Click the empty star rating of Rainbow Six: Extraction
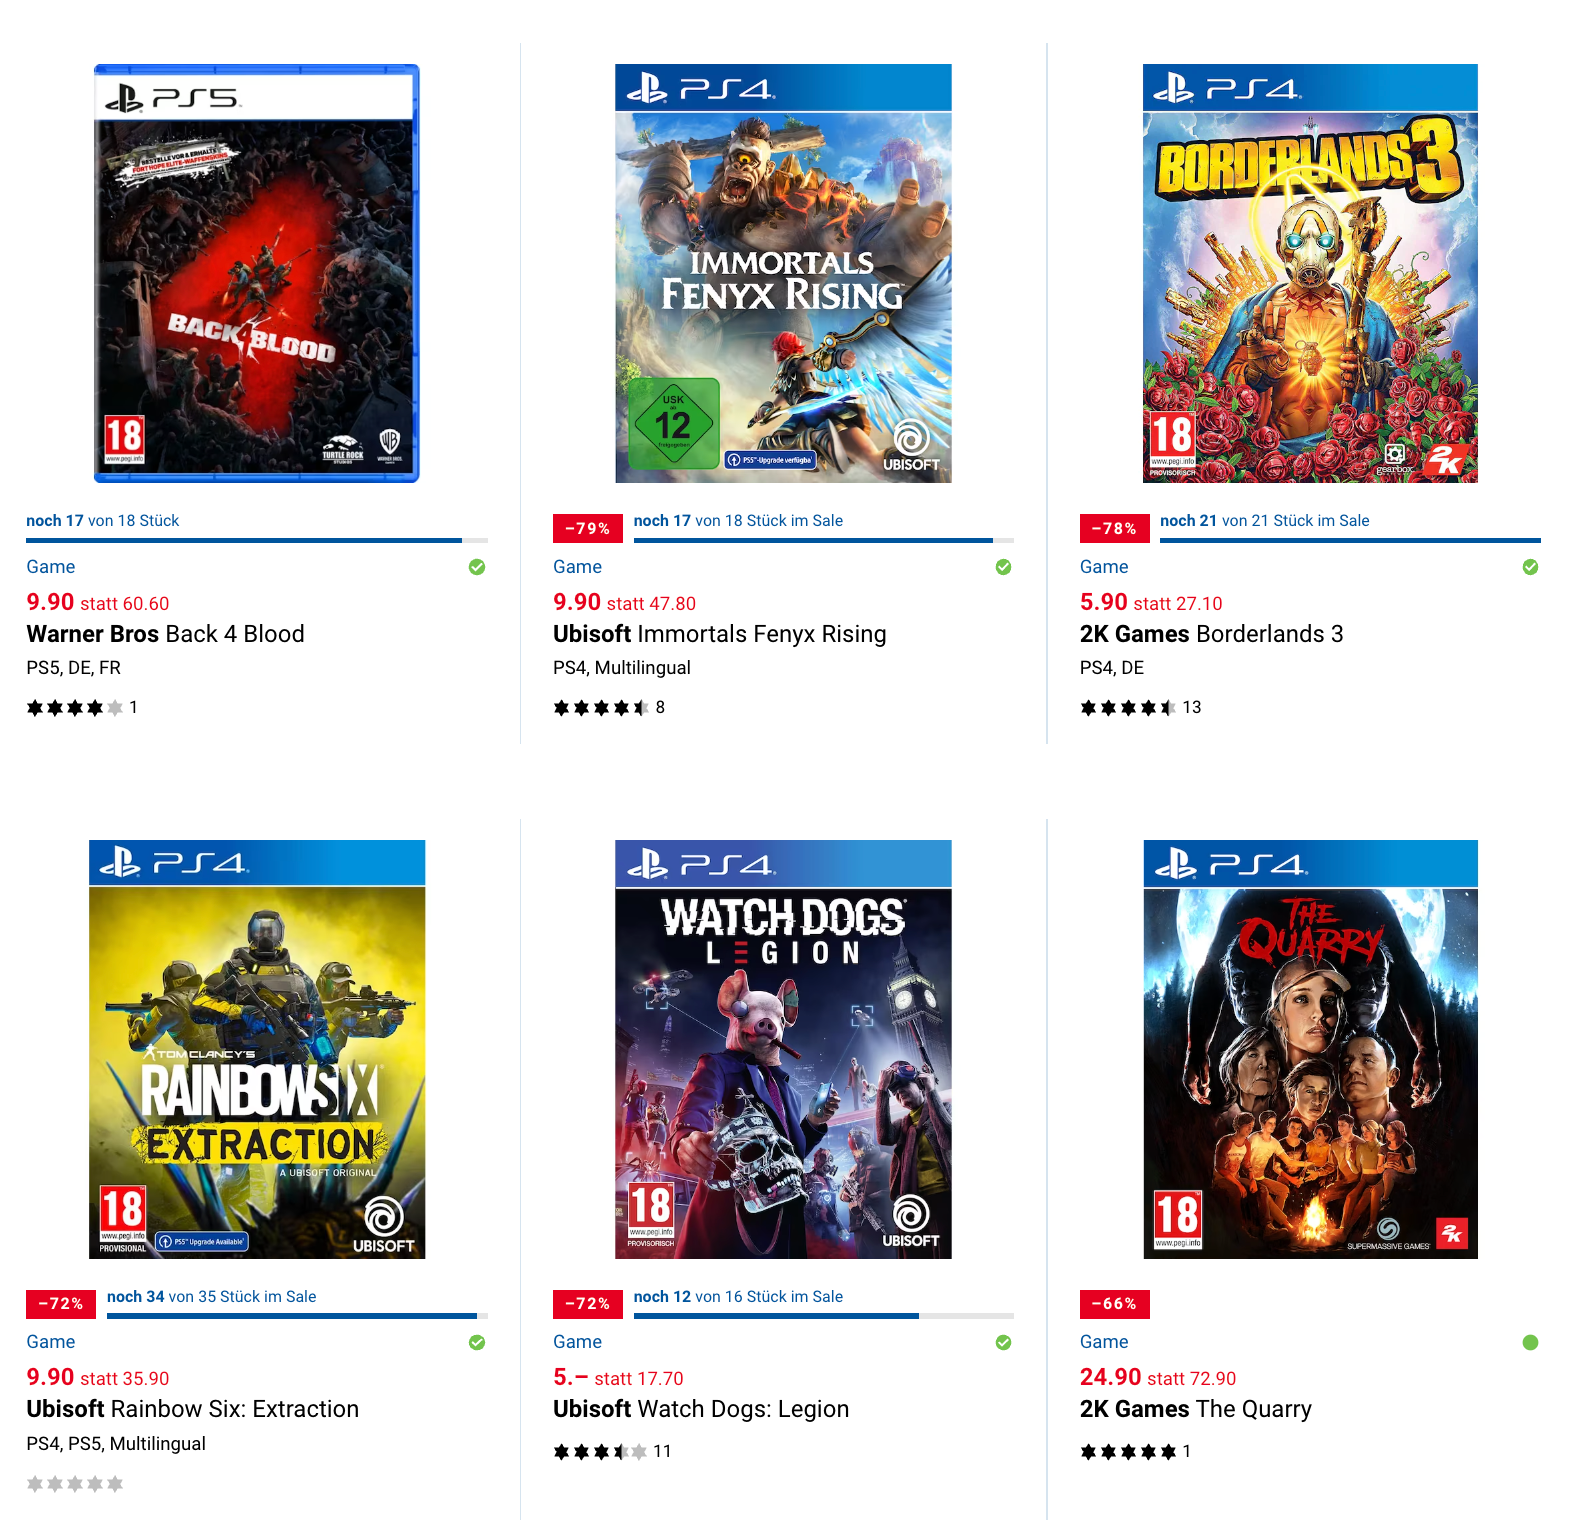Screen dimensions: 1570x1532 75,1484
